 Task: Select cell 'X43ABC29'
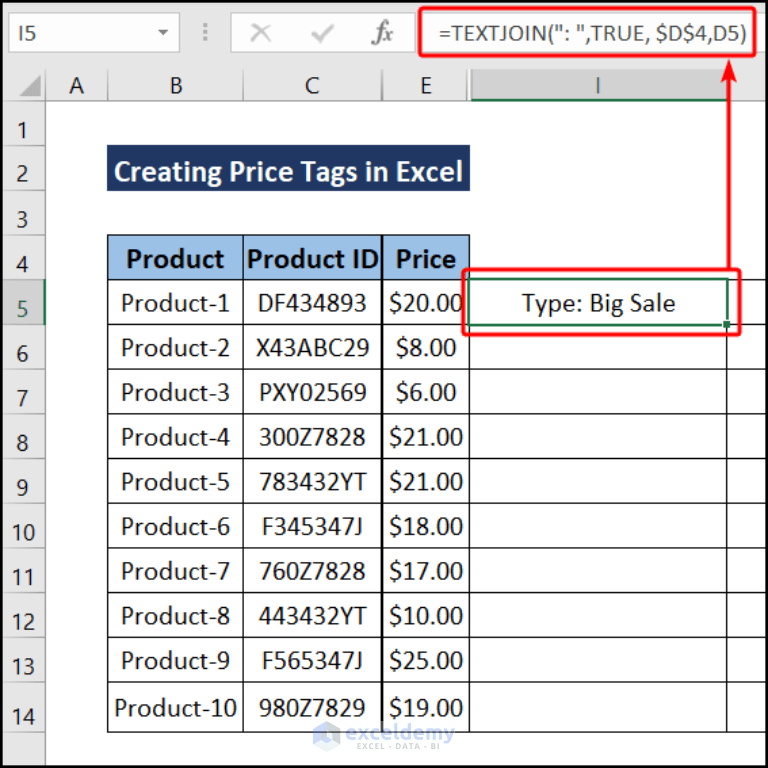click(x=312, y=347)
